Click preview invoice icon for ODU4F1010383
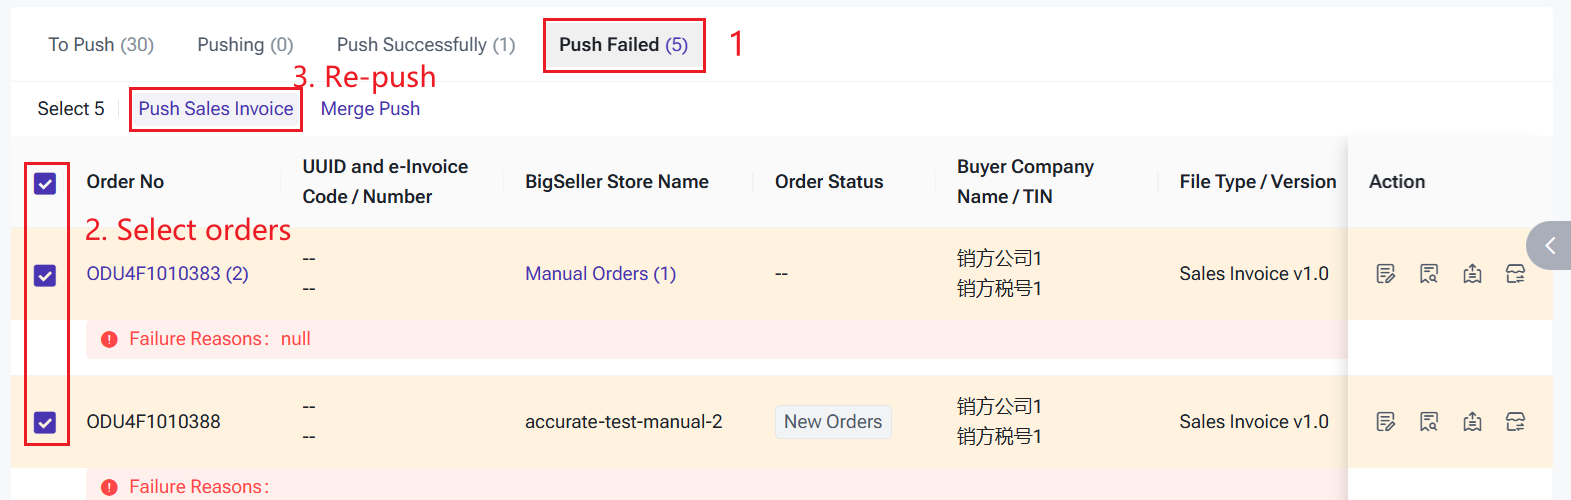This screenshot has width=1571, height=500. pos(1429,274)
